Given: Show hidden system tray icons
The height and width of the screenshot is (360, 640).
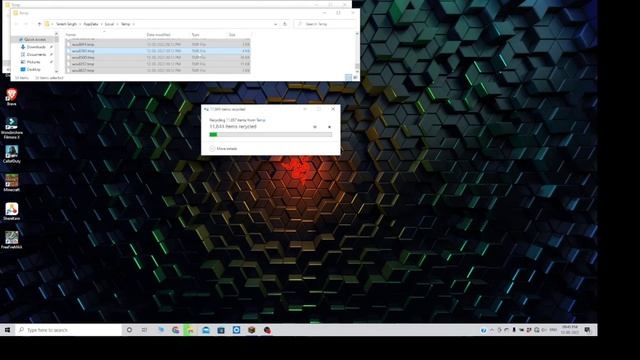Looking at the screenshot, I should (x=492, y=330).
